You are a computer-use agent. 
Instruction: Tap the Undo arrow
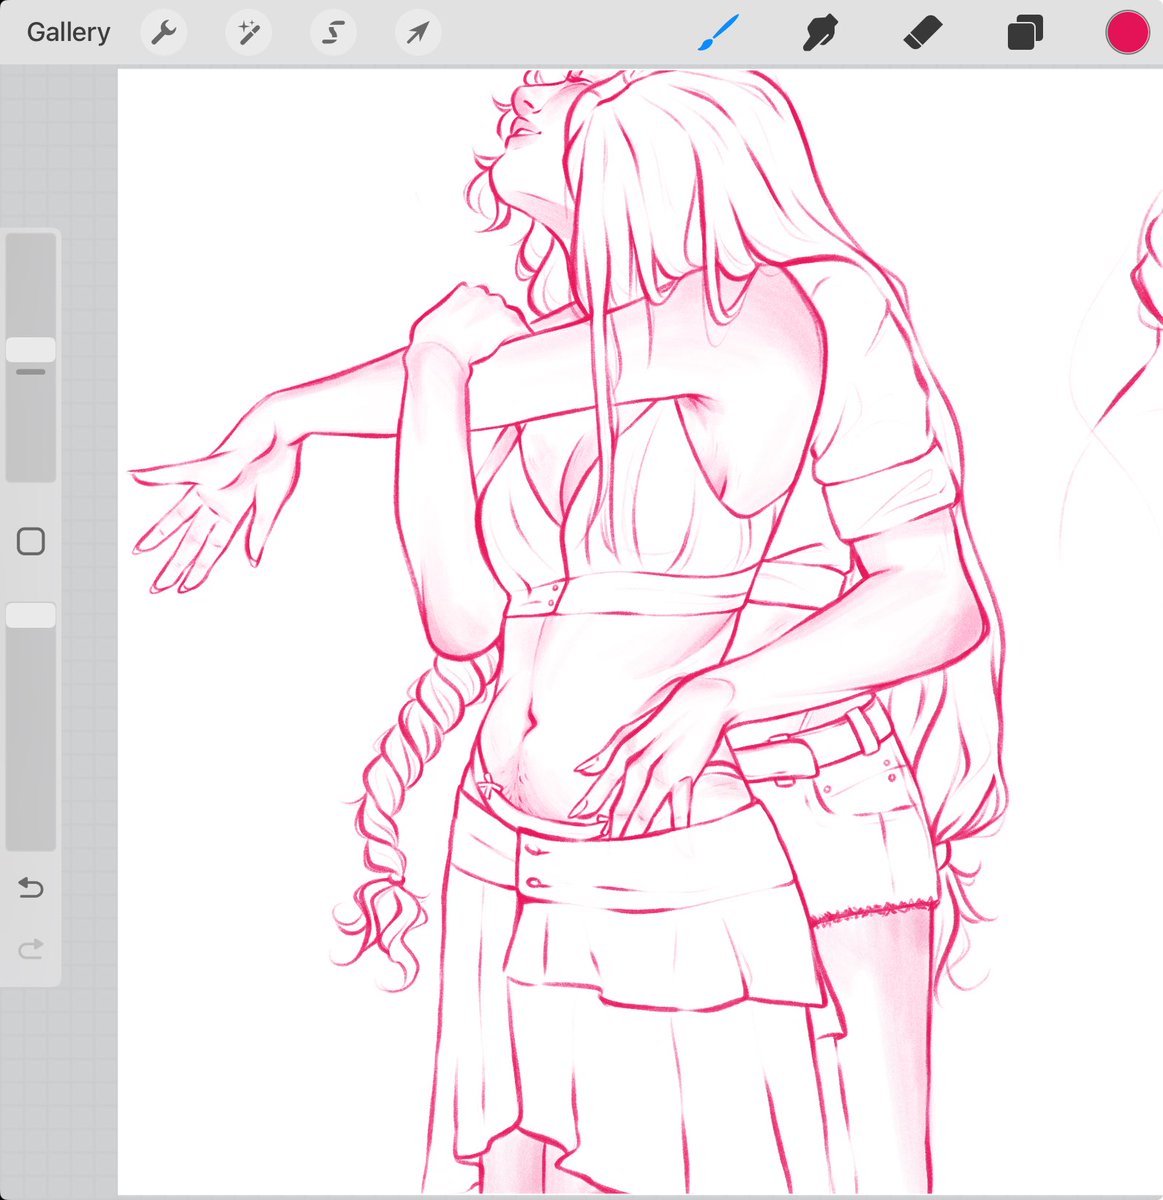(30, 886)
